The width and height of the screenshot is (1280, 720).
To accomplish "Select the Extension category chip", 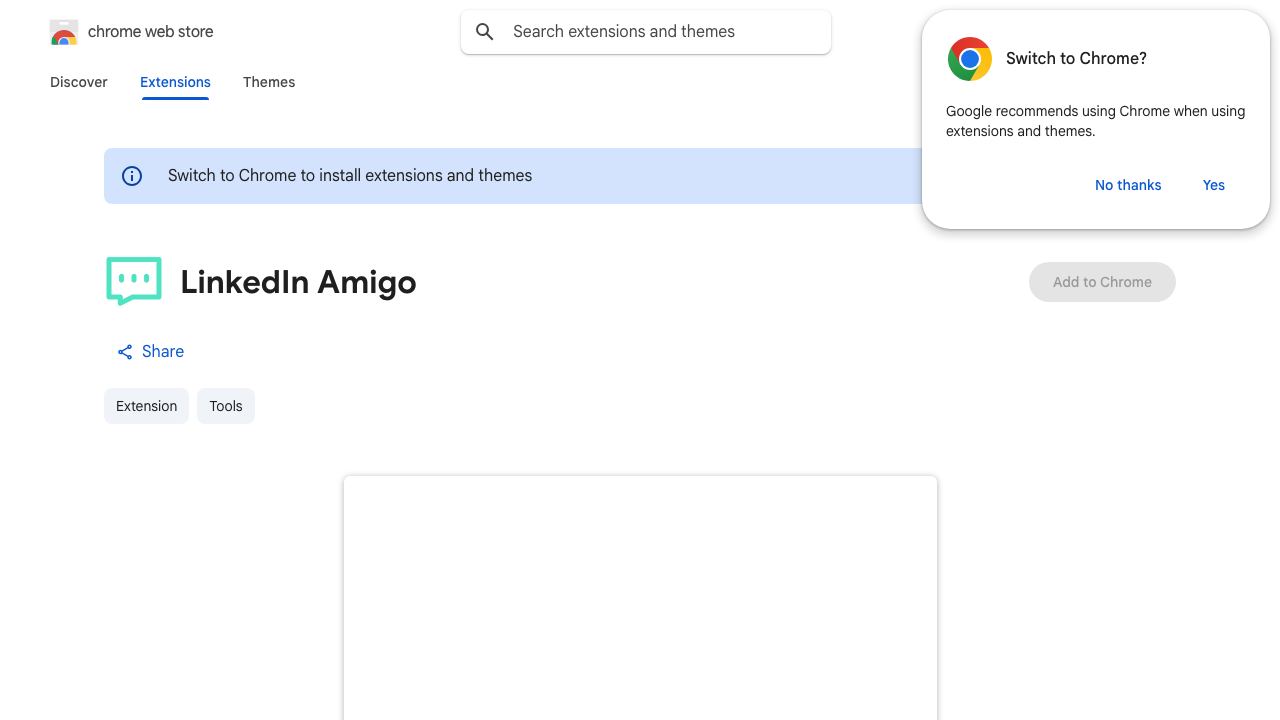I will click(x=146, y=406).
